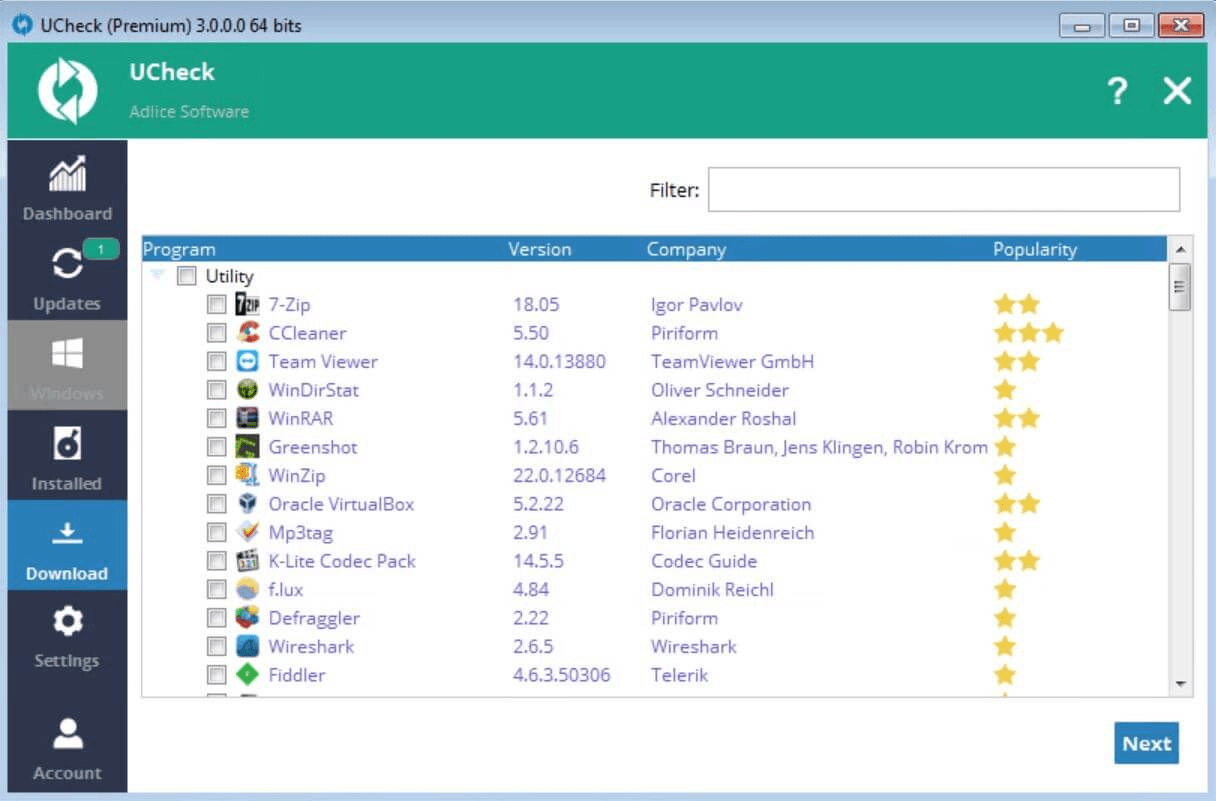
Task: Open the Dashboard panel
Action: pos(67,190)
